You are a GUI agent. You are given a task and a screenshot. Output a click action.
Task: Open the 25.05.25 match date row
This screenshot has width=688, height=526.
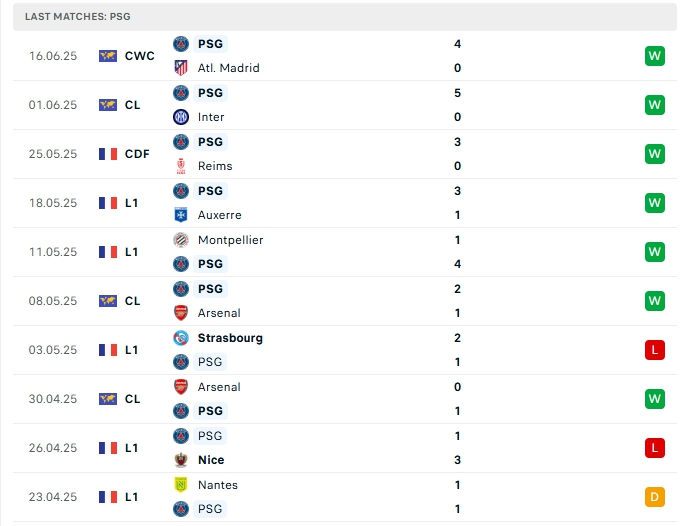[x=53, y=154]
